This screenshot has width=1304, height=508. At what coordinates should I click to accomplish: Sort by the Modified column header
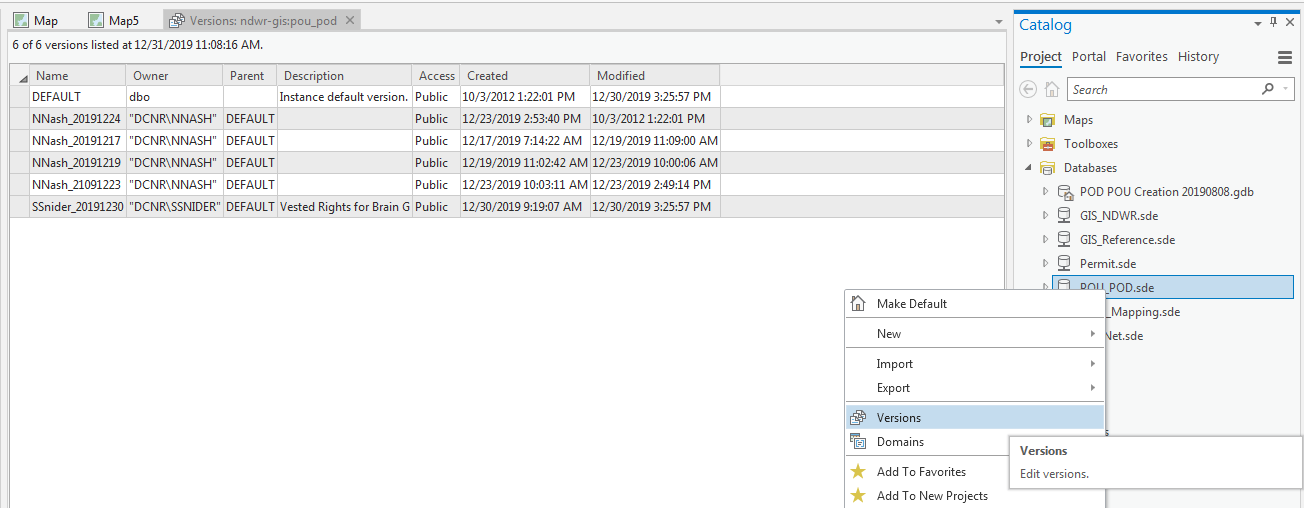tap(655, 76)
